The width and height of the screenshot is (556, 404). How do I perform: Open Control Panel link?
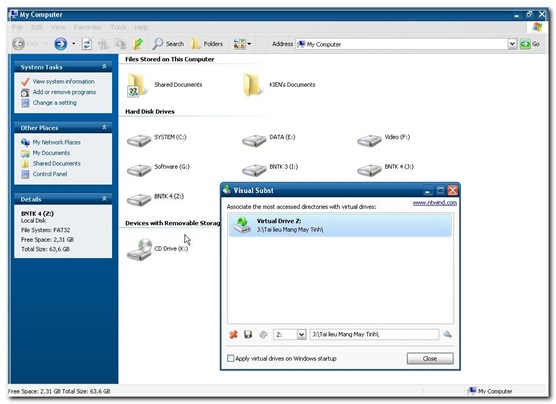coord(50,174)
